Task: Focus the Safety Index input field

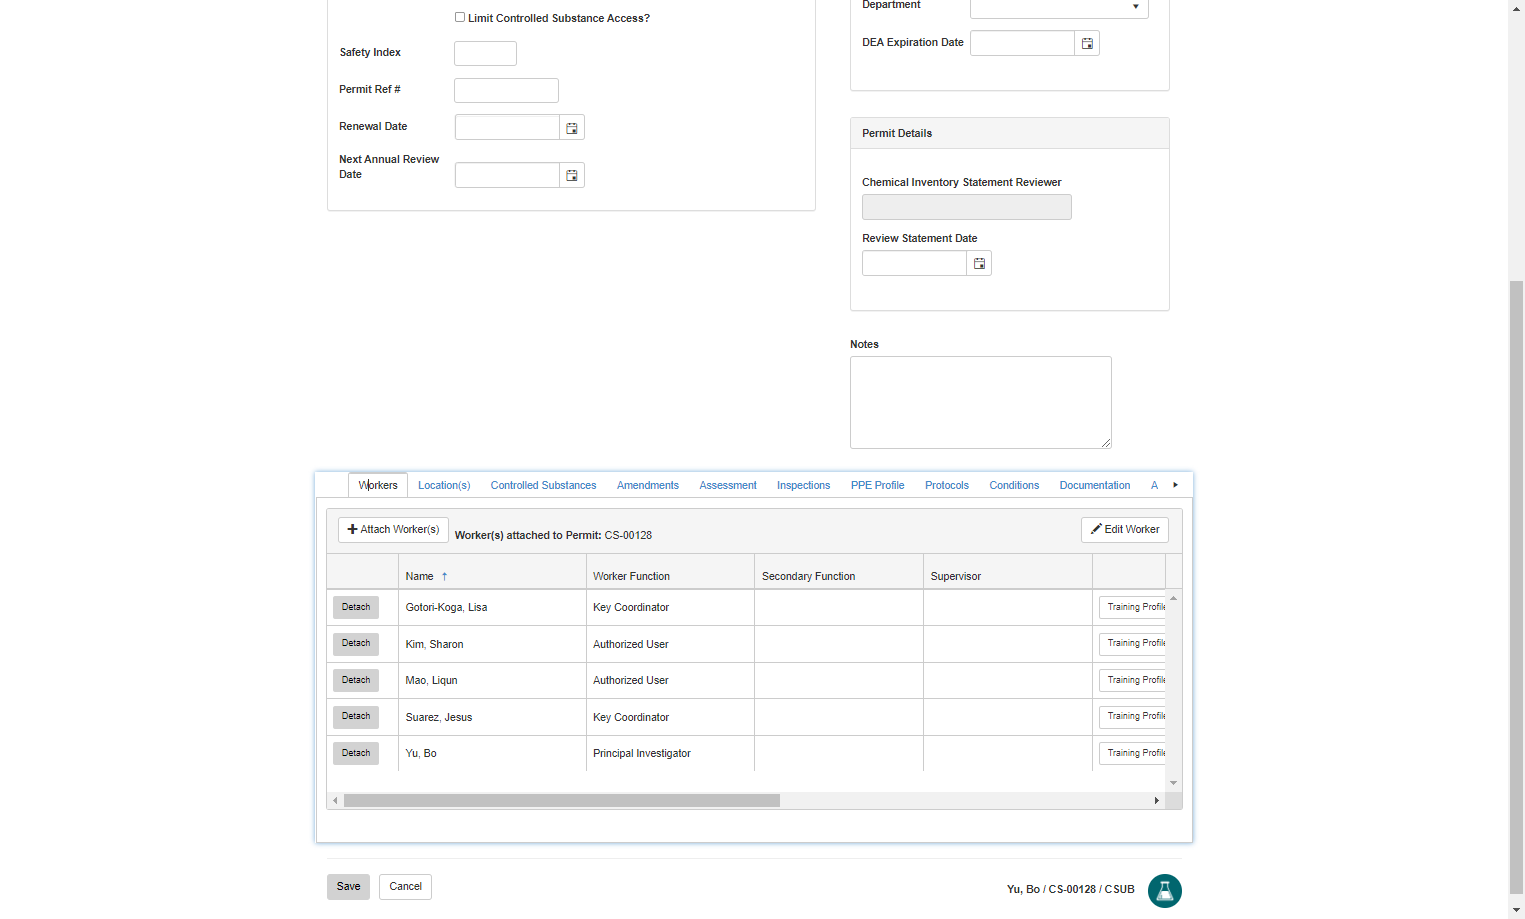Action: tap(485, 54)
